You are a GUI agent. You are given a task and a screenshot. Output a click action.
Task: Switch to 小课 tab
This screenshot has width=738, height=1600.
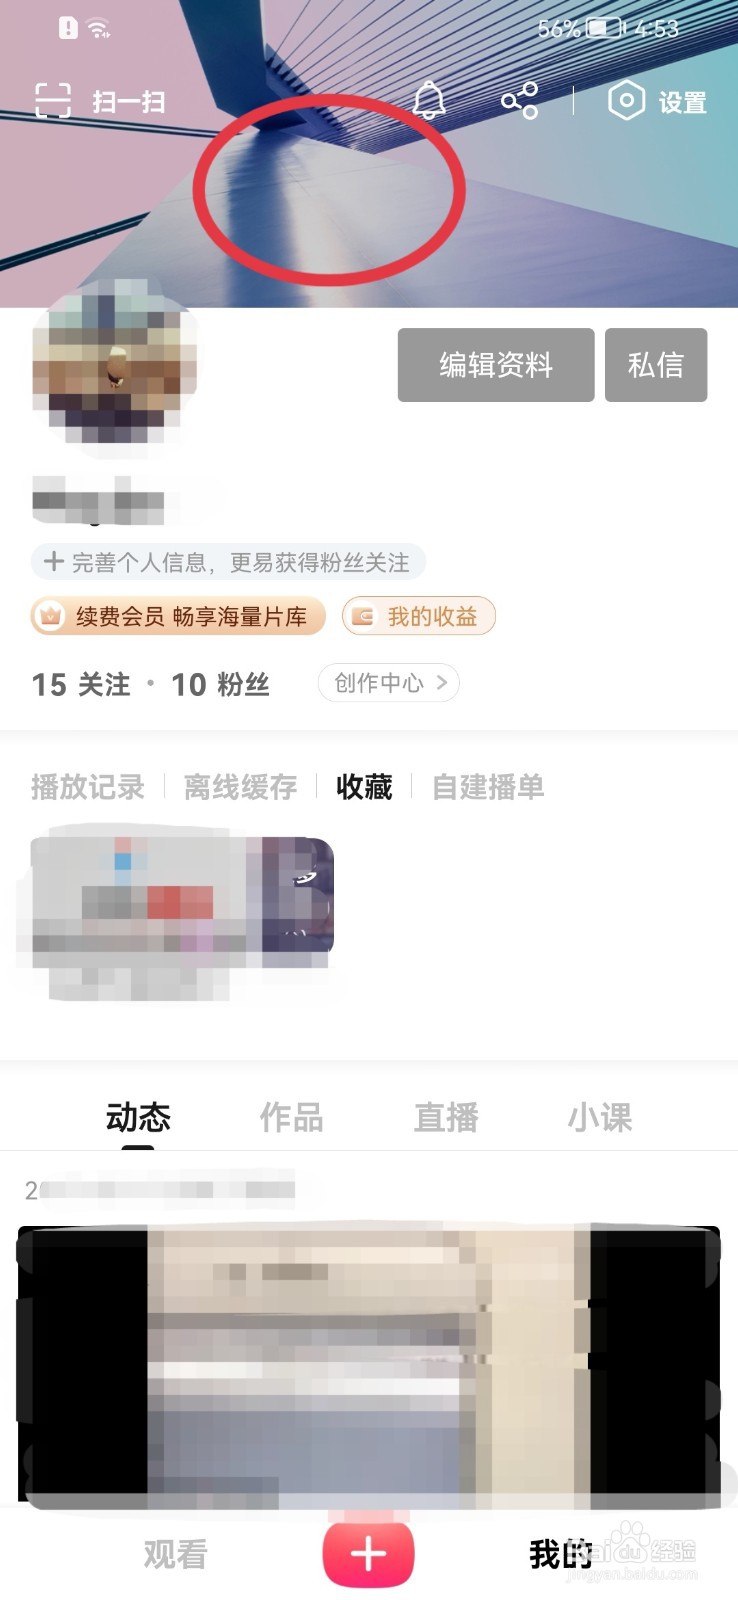click(600, 1117)
